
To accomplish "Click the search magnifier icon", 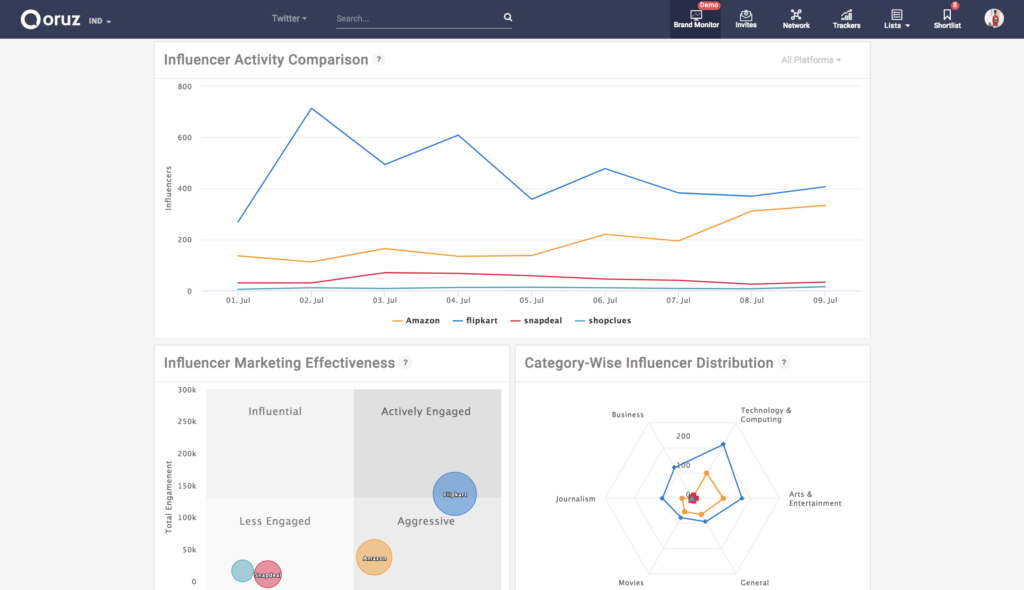I will [507, 18].
